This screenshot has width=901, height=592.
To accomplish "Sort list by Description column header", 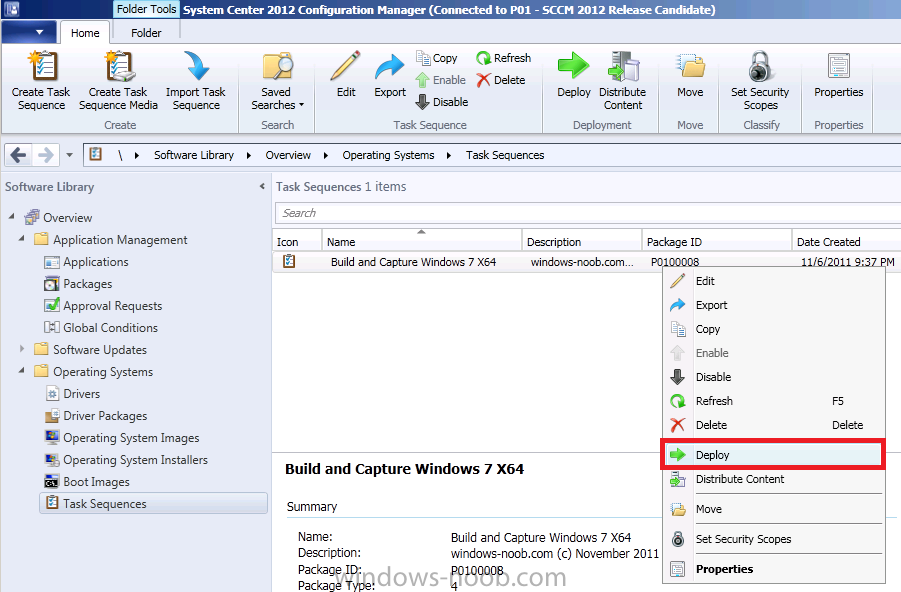I will [582, 241].
